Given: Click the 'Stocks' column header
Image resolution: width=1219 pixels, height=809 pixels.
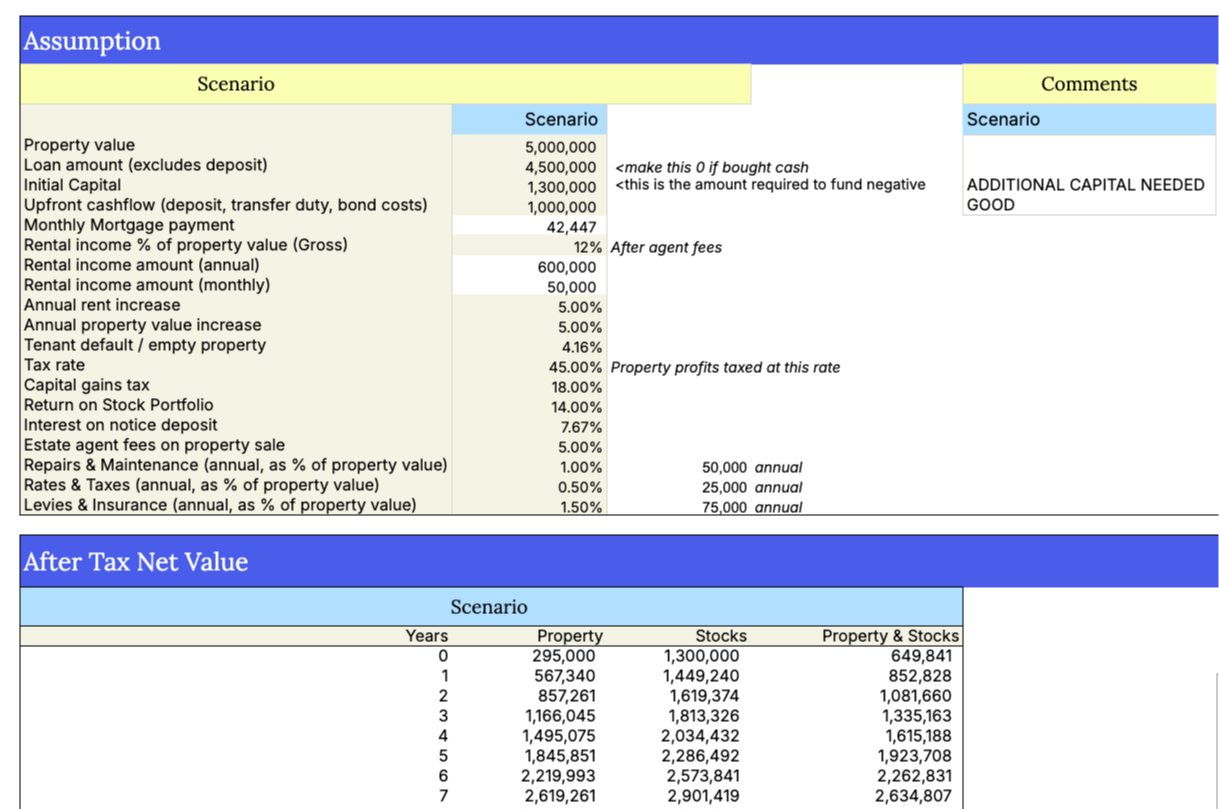Looking at the screenshot, I should click(721, 636).
